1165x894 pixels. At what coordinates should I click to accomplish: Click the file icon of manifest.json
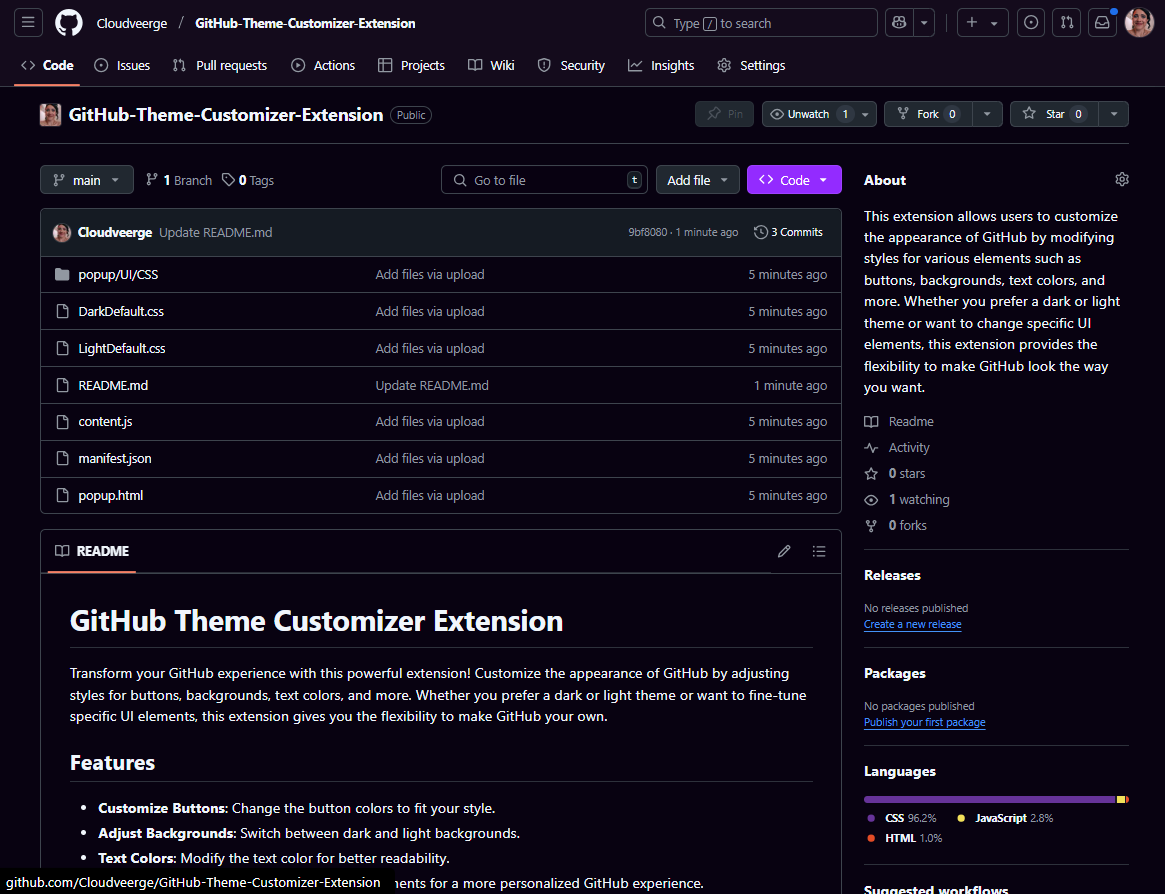[62, 459]
